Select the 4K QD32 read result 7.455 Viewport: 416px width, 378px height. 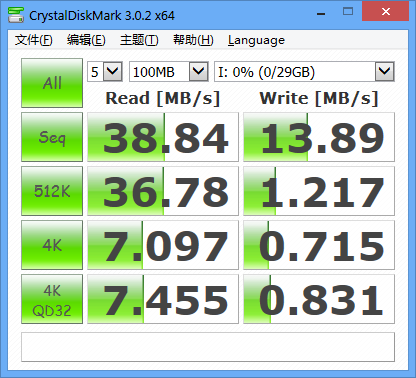pyautogui.click(x=163, y=299)
